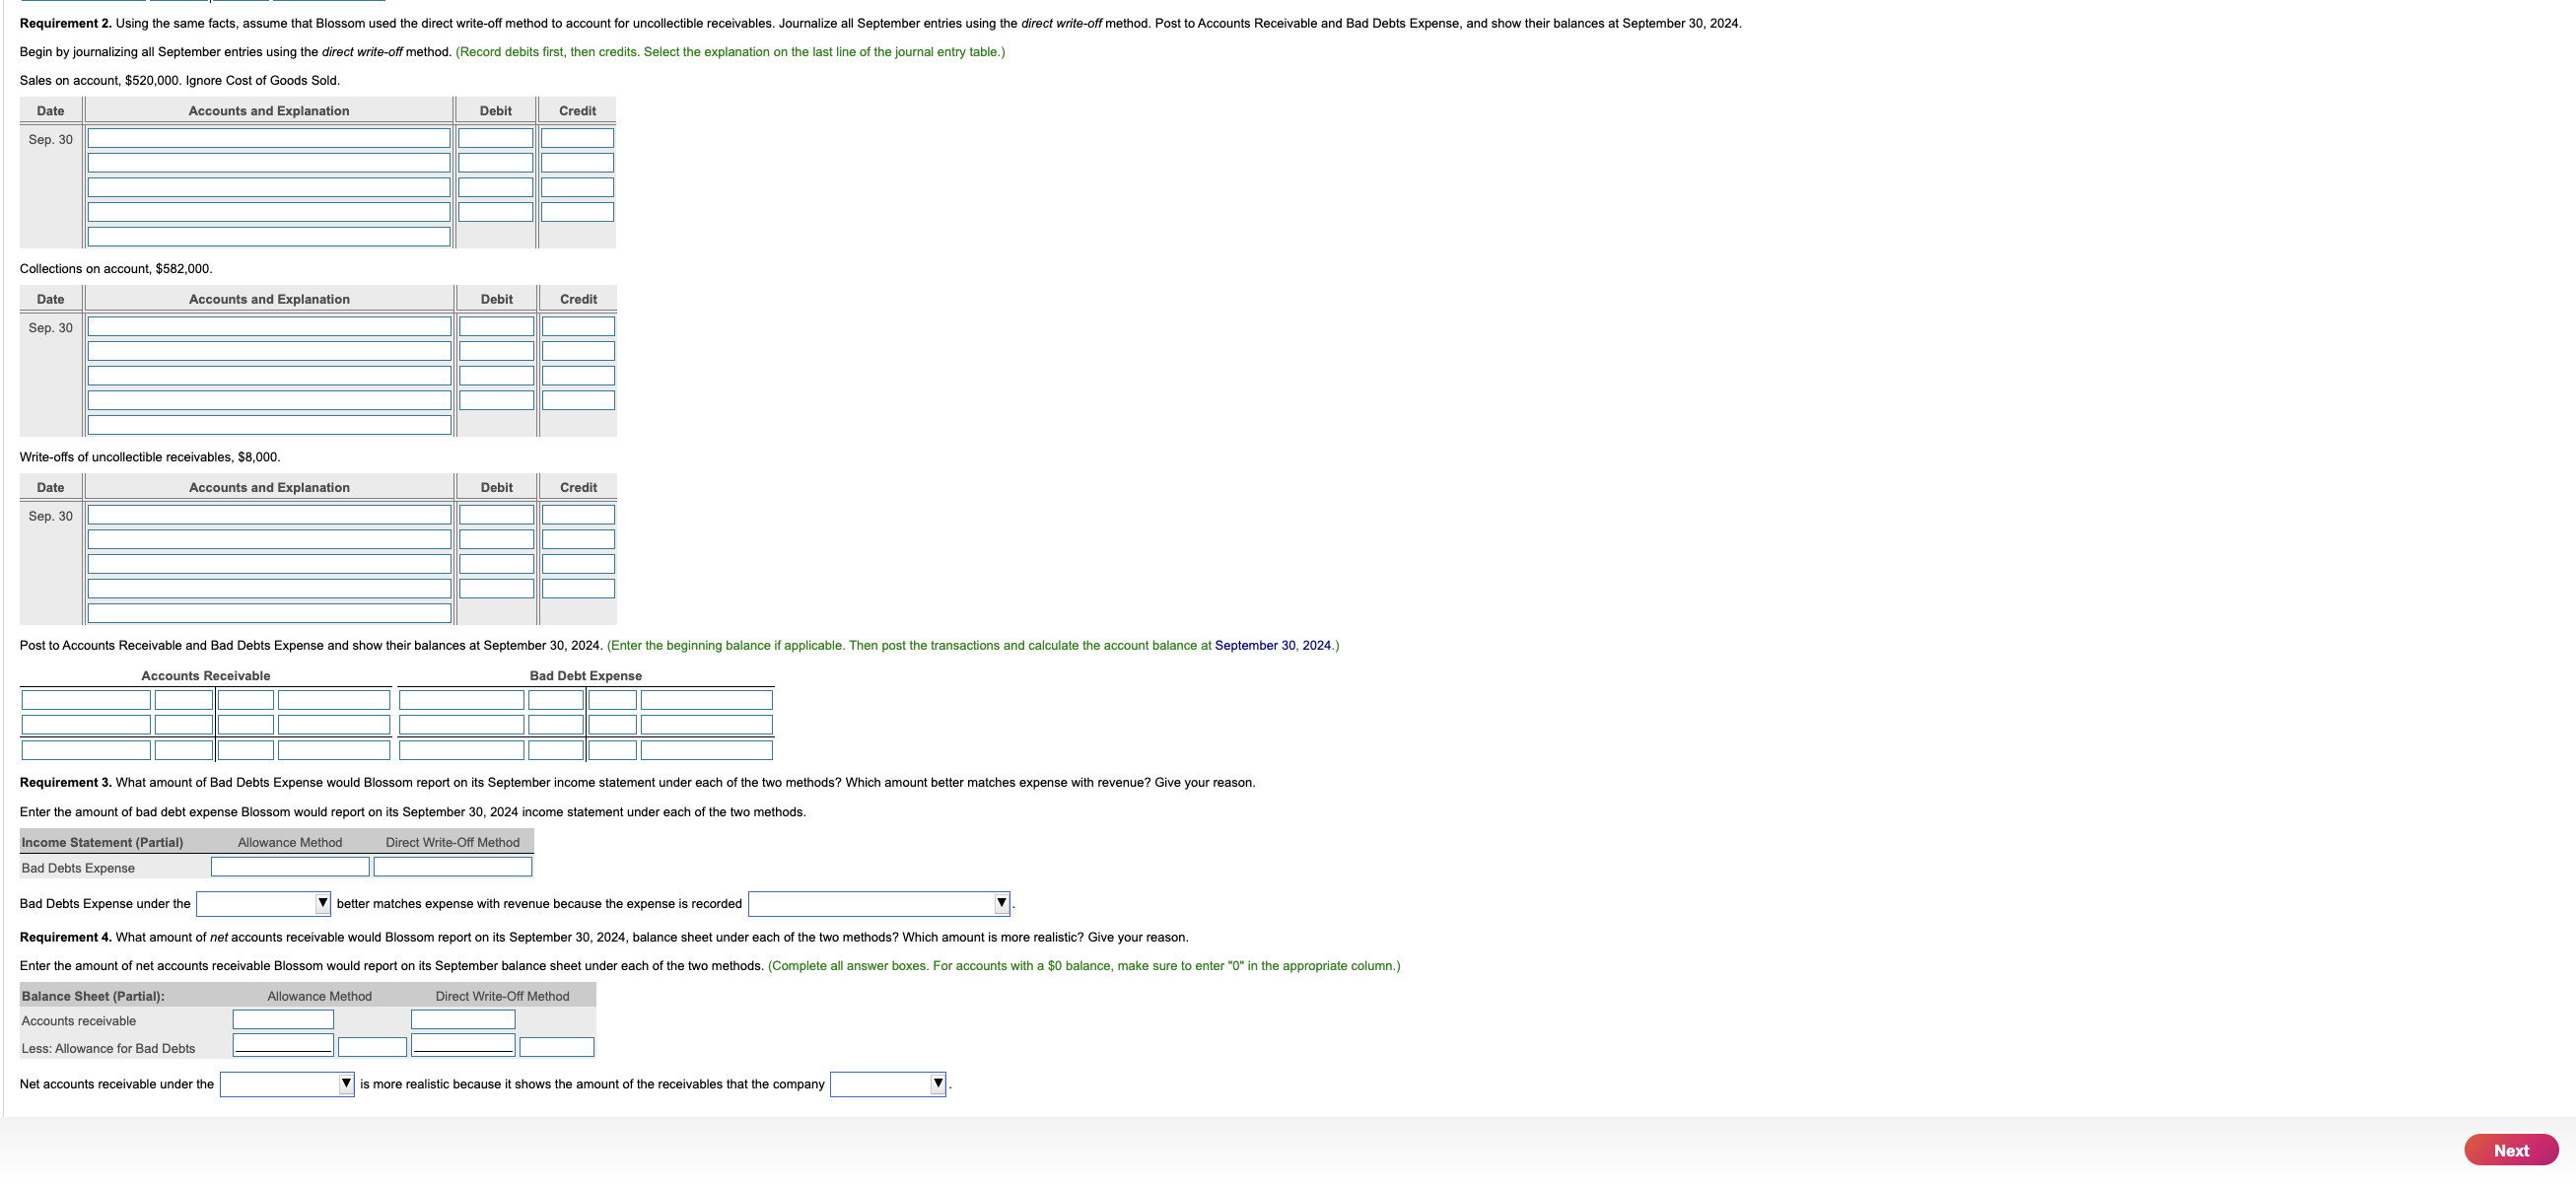Expand the dropdown after 'that the company'
The width and height of the screenshot is (2576, 1188).
[887, 1083]
